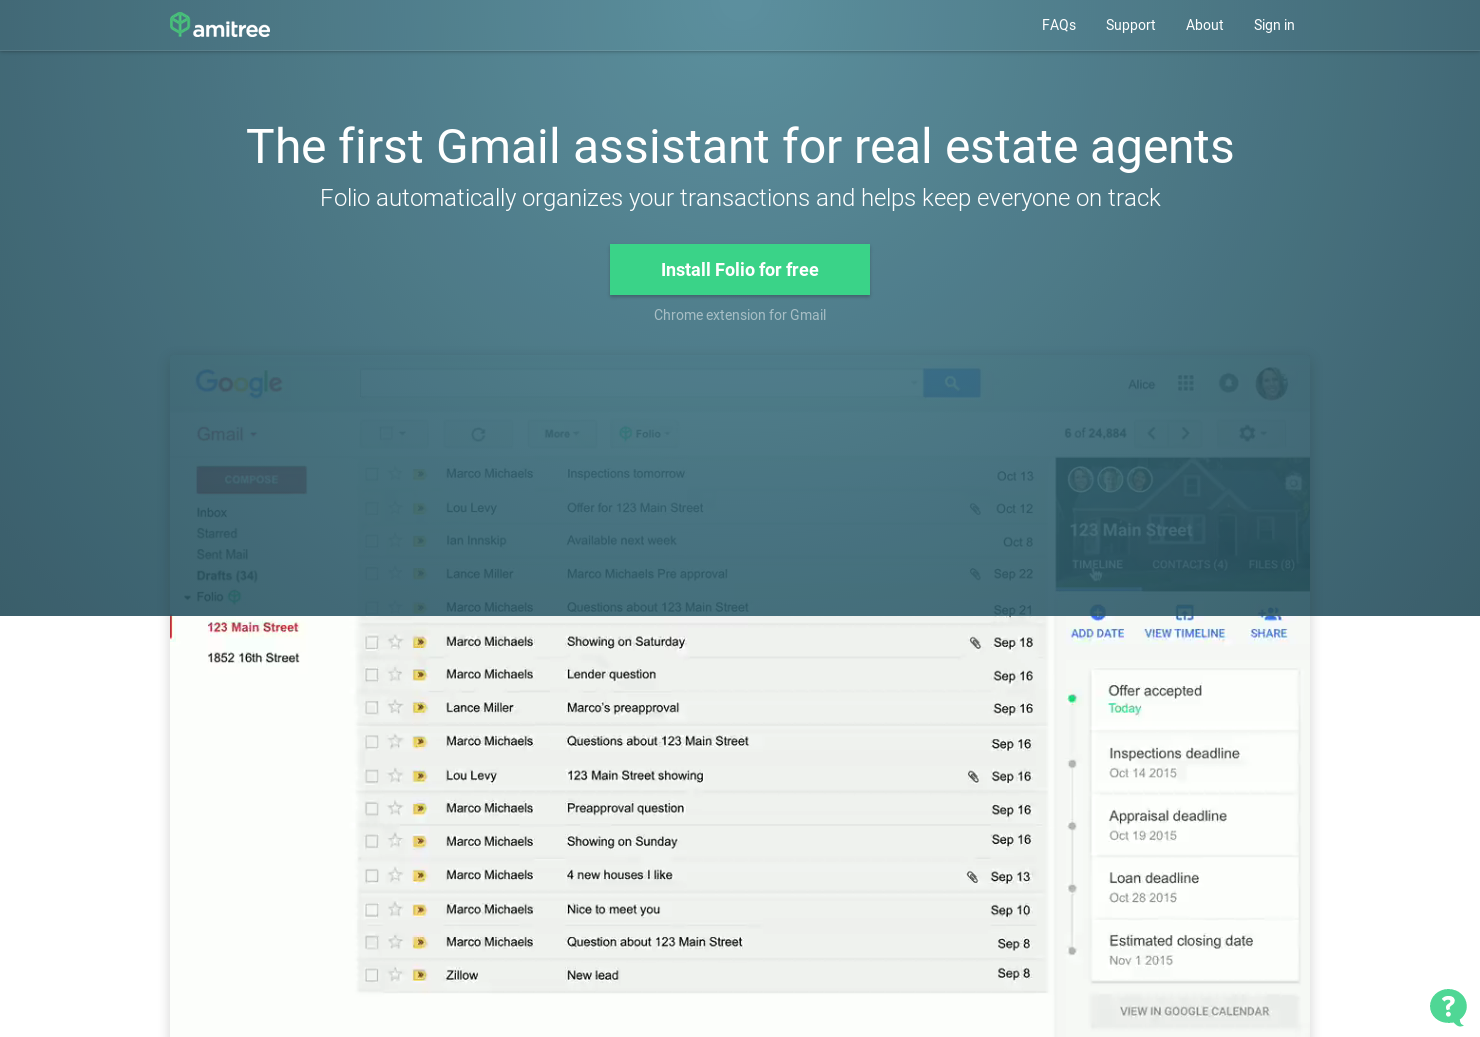Click the Alice profile avatar

[x=1272, y=383]
